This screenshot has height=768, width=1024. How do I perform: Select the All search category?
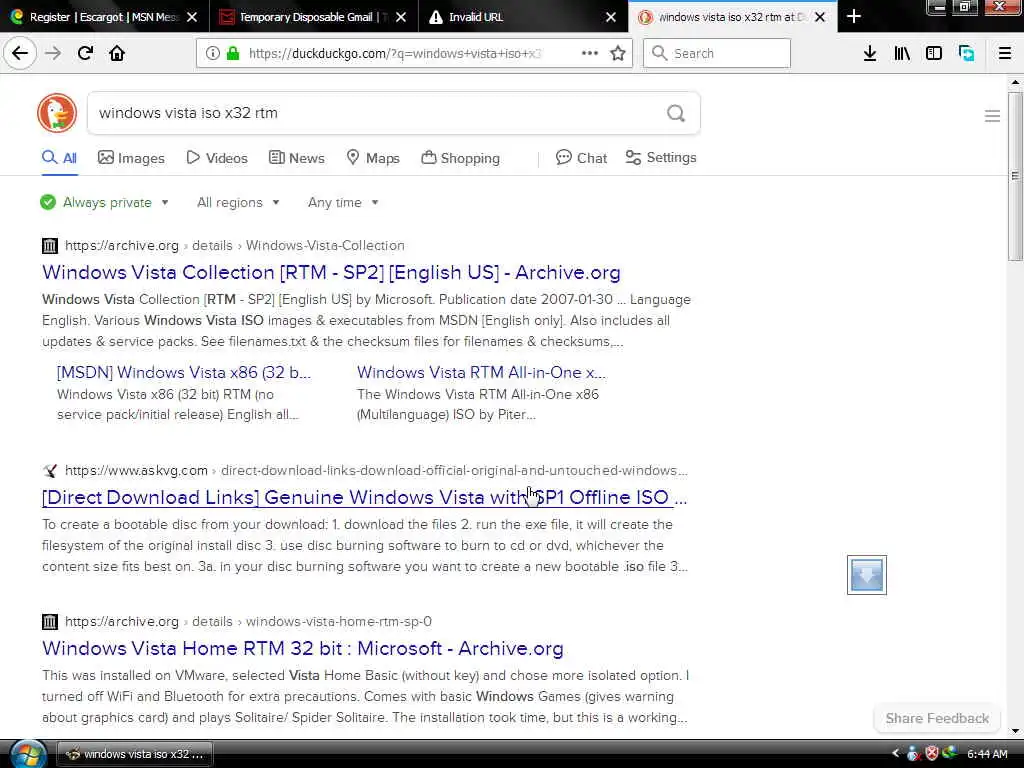(x=59, y=158)
